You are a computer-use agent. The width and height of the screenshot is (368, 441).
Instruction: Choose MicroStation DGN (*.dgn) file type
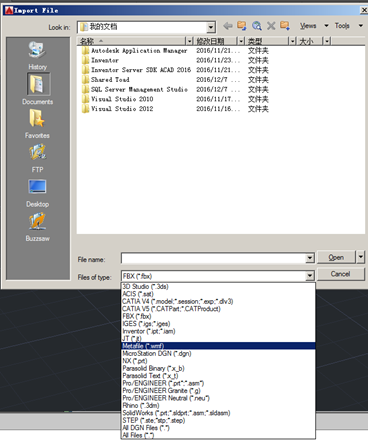pos(218,353)
